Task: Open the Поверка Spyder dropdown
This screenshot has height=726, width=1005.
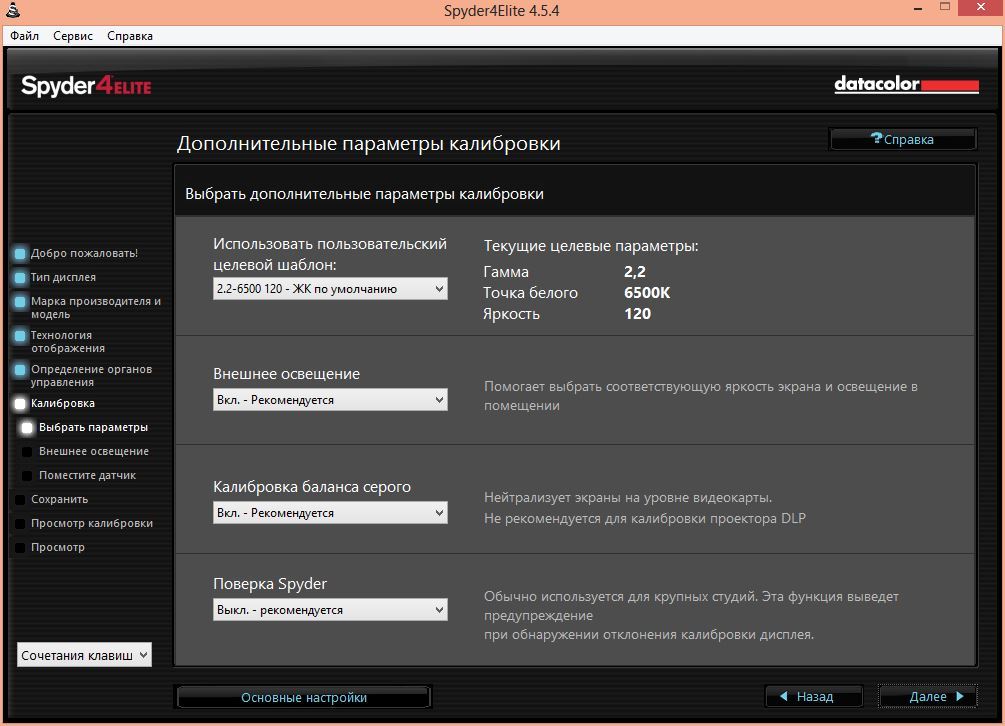Action: (330, 610)
